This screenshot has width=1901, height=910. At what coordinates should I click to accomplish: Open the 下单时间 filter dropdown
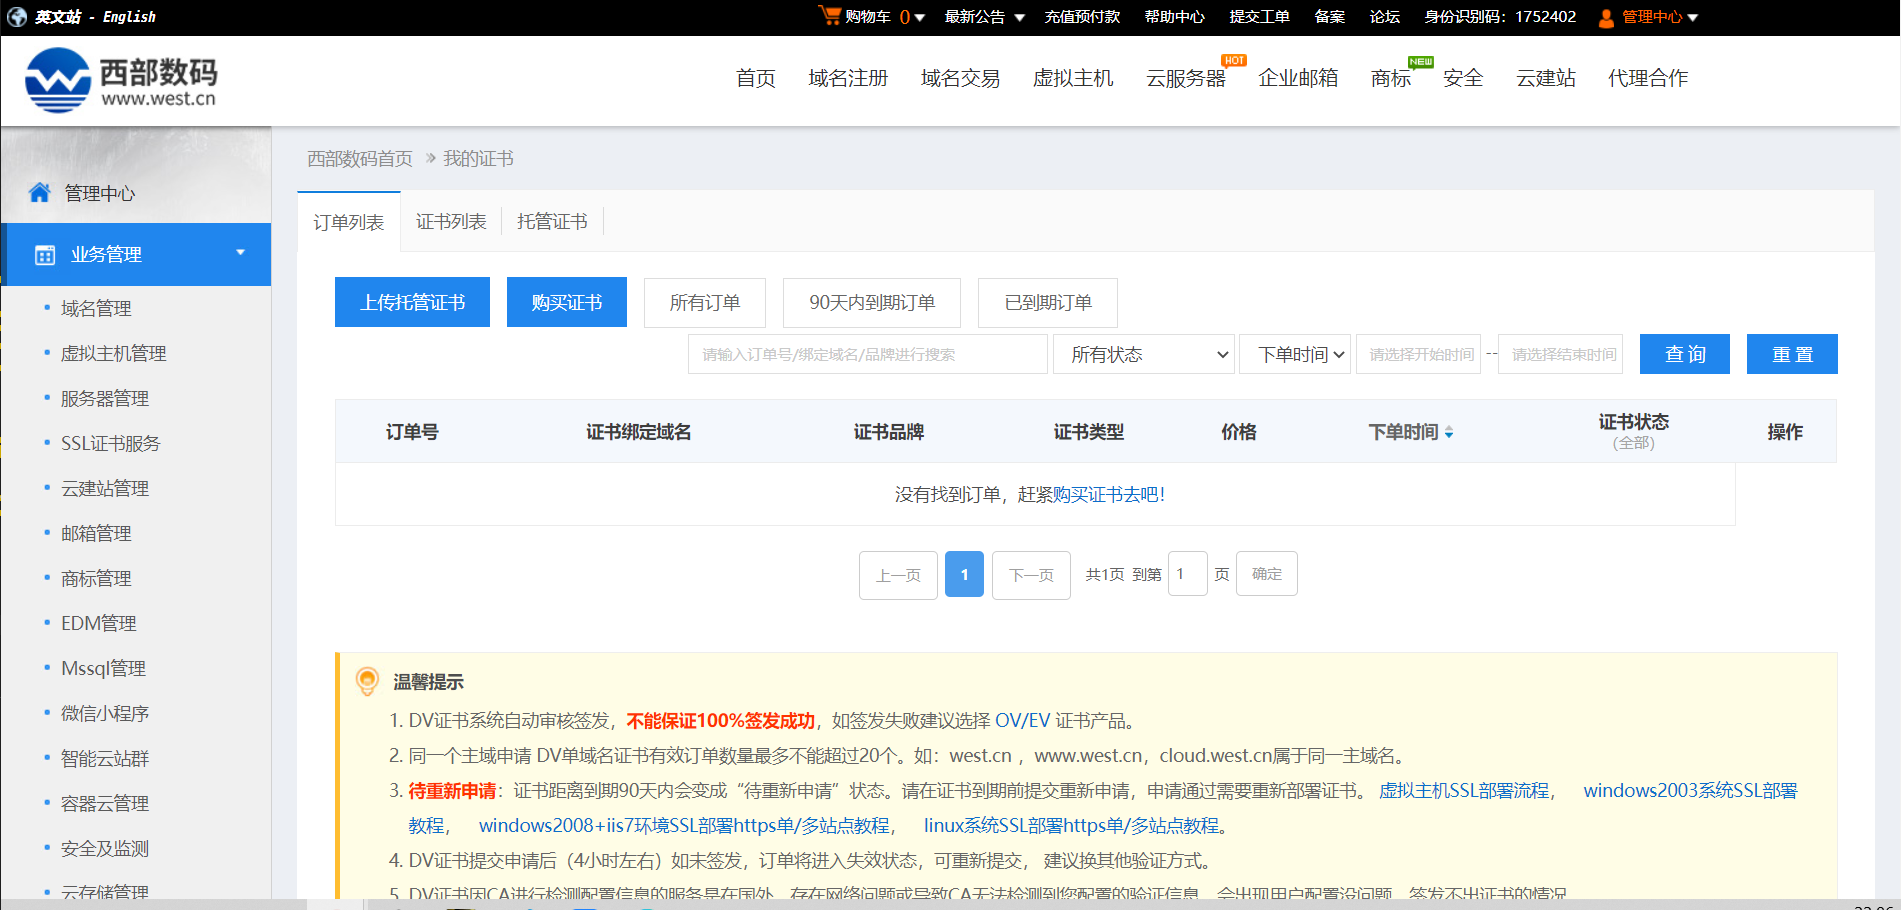[x=1294, y=354]
